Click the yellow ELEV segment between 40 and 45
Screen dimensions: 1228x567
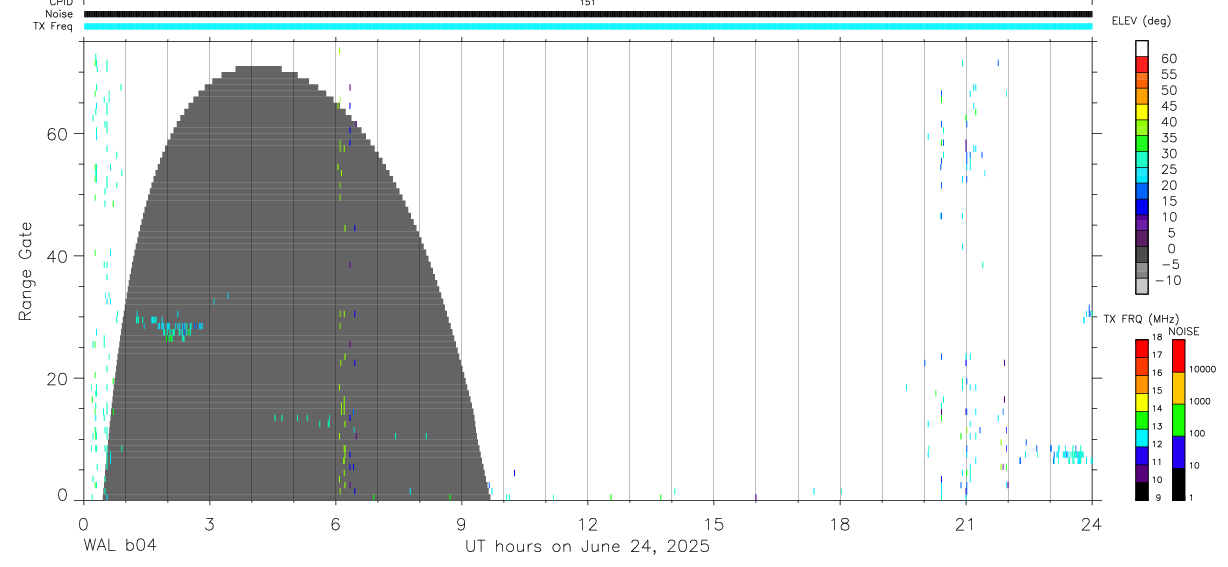[x=1142, y=113]
